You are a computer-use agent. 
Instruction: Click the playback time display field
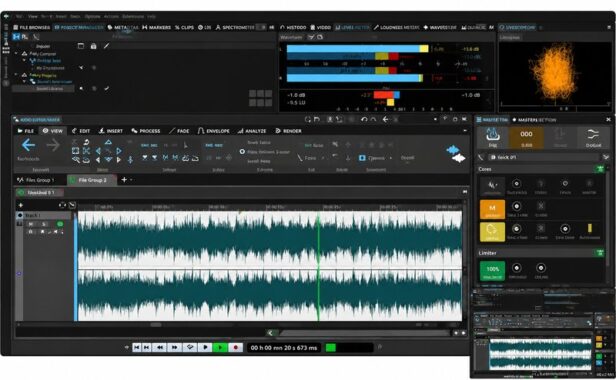tap(284, 348)
